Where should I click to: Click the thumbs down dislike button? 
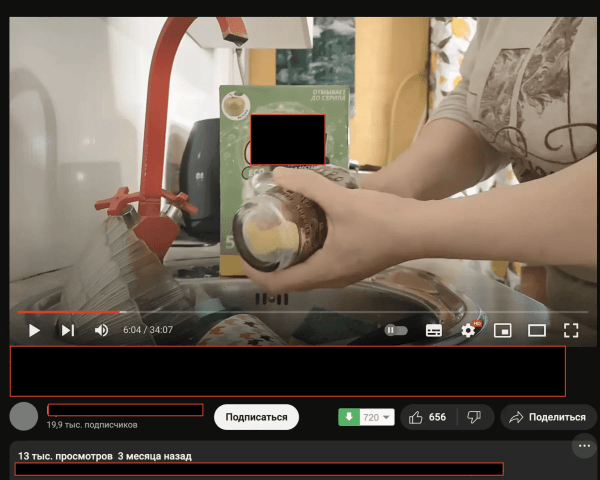(x=475, y=417)
